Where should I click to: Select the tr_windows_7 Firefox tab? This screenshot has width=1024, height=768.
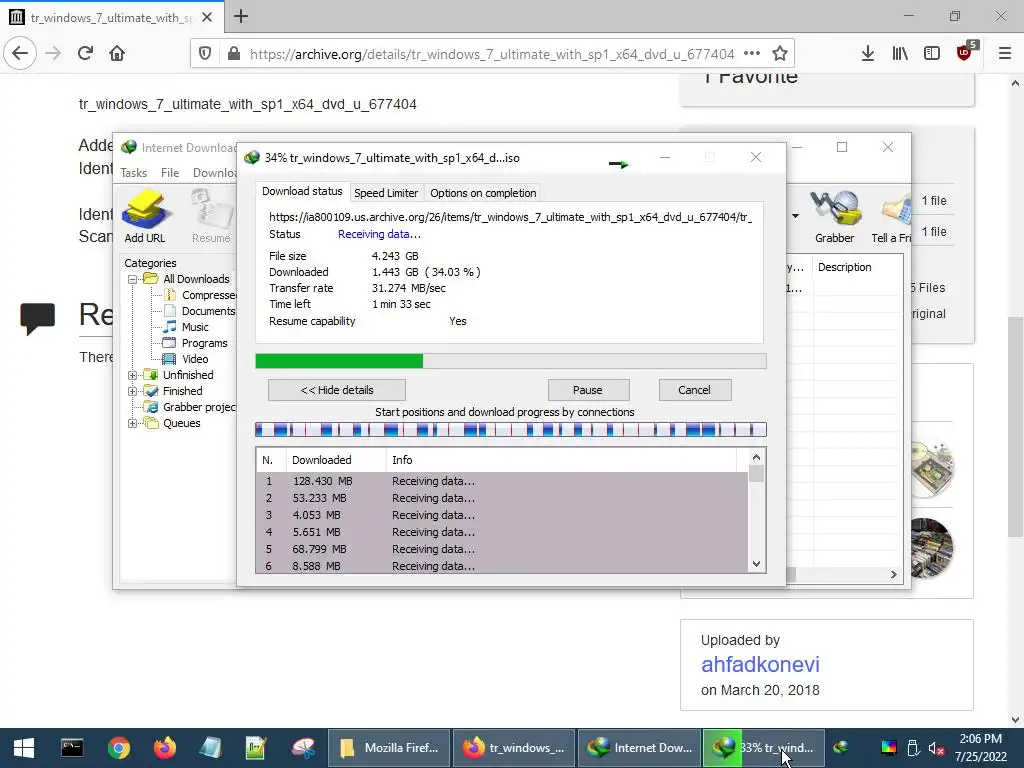[x=112, y=17]
